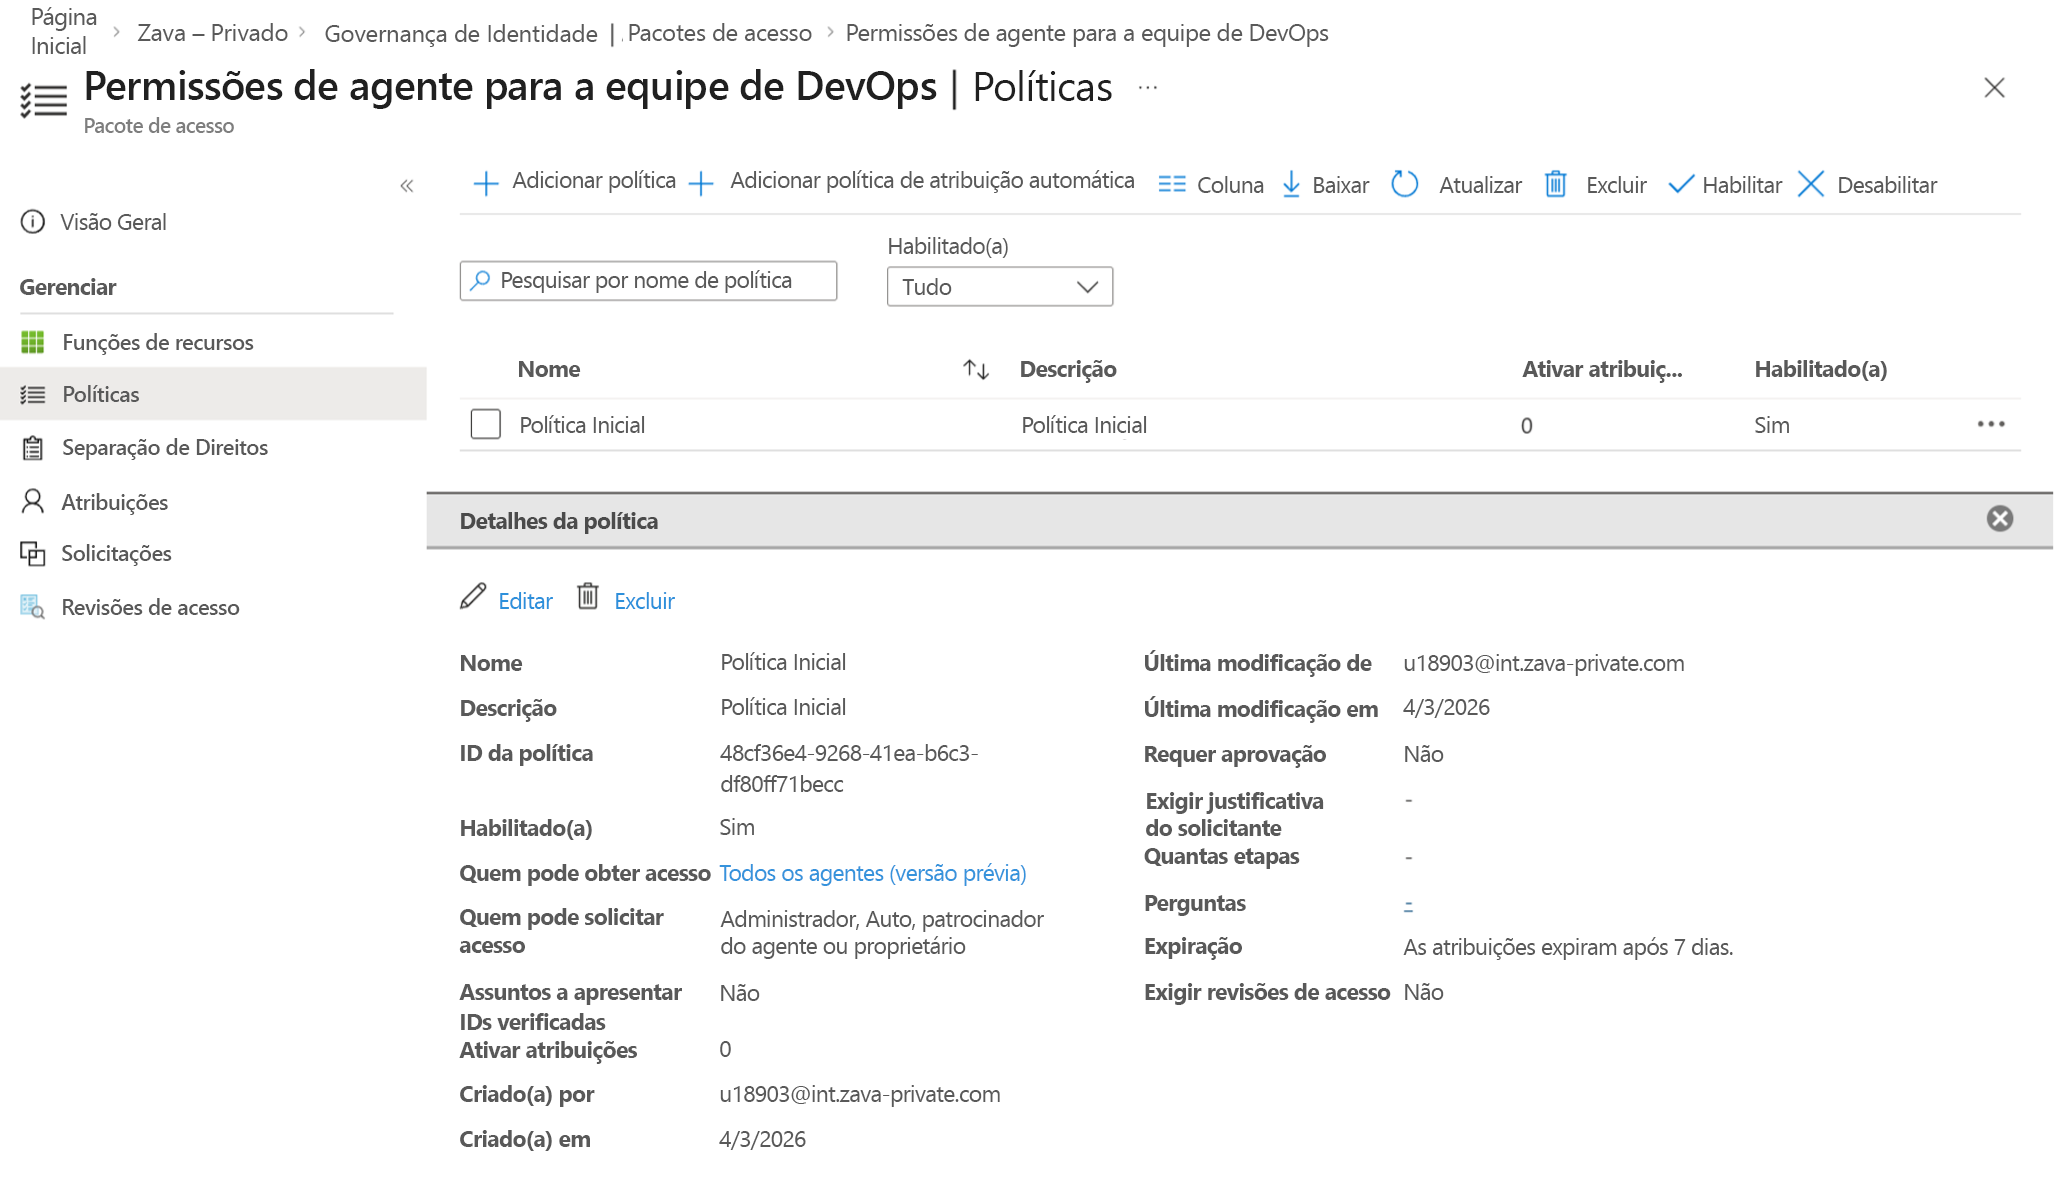
Task: Click the Excluir link in policy details
Action: [644, 601]
